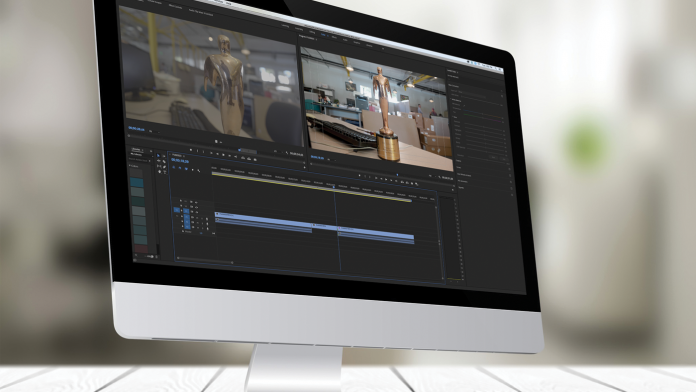
Task: Toggle A2 track targeting blue box
Action: click(x=187, y=222)
